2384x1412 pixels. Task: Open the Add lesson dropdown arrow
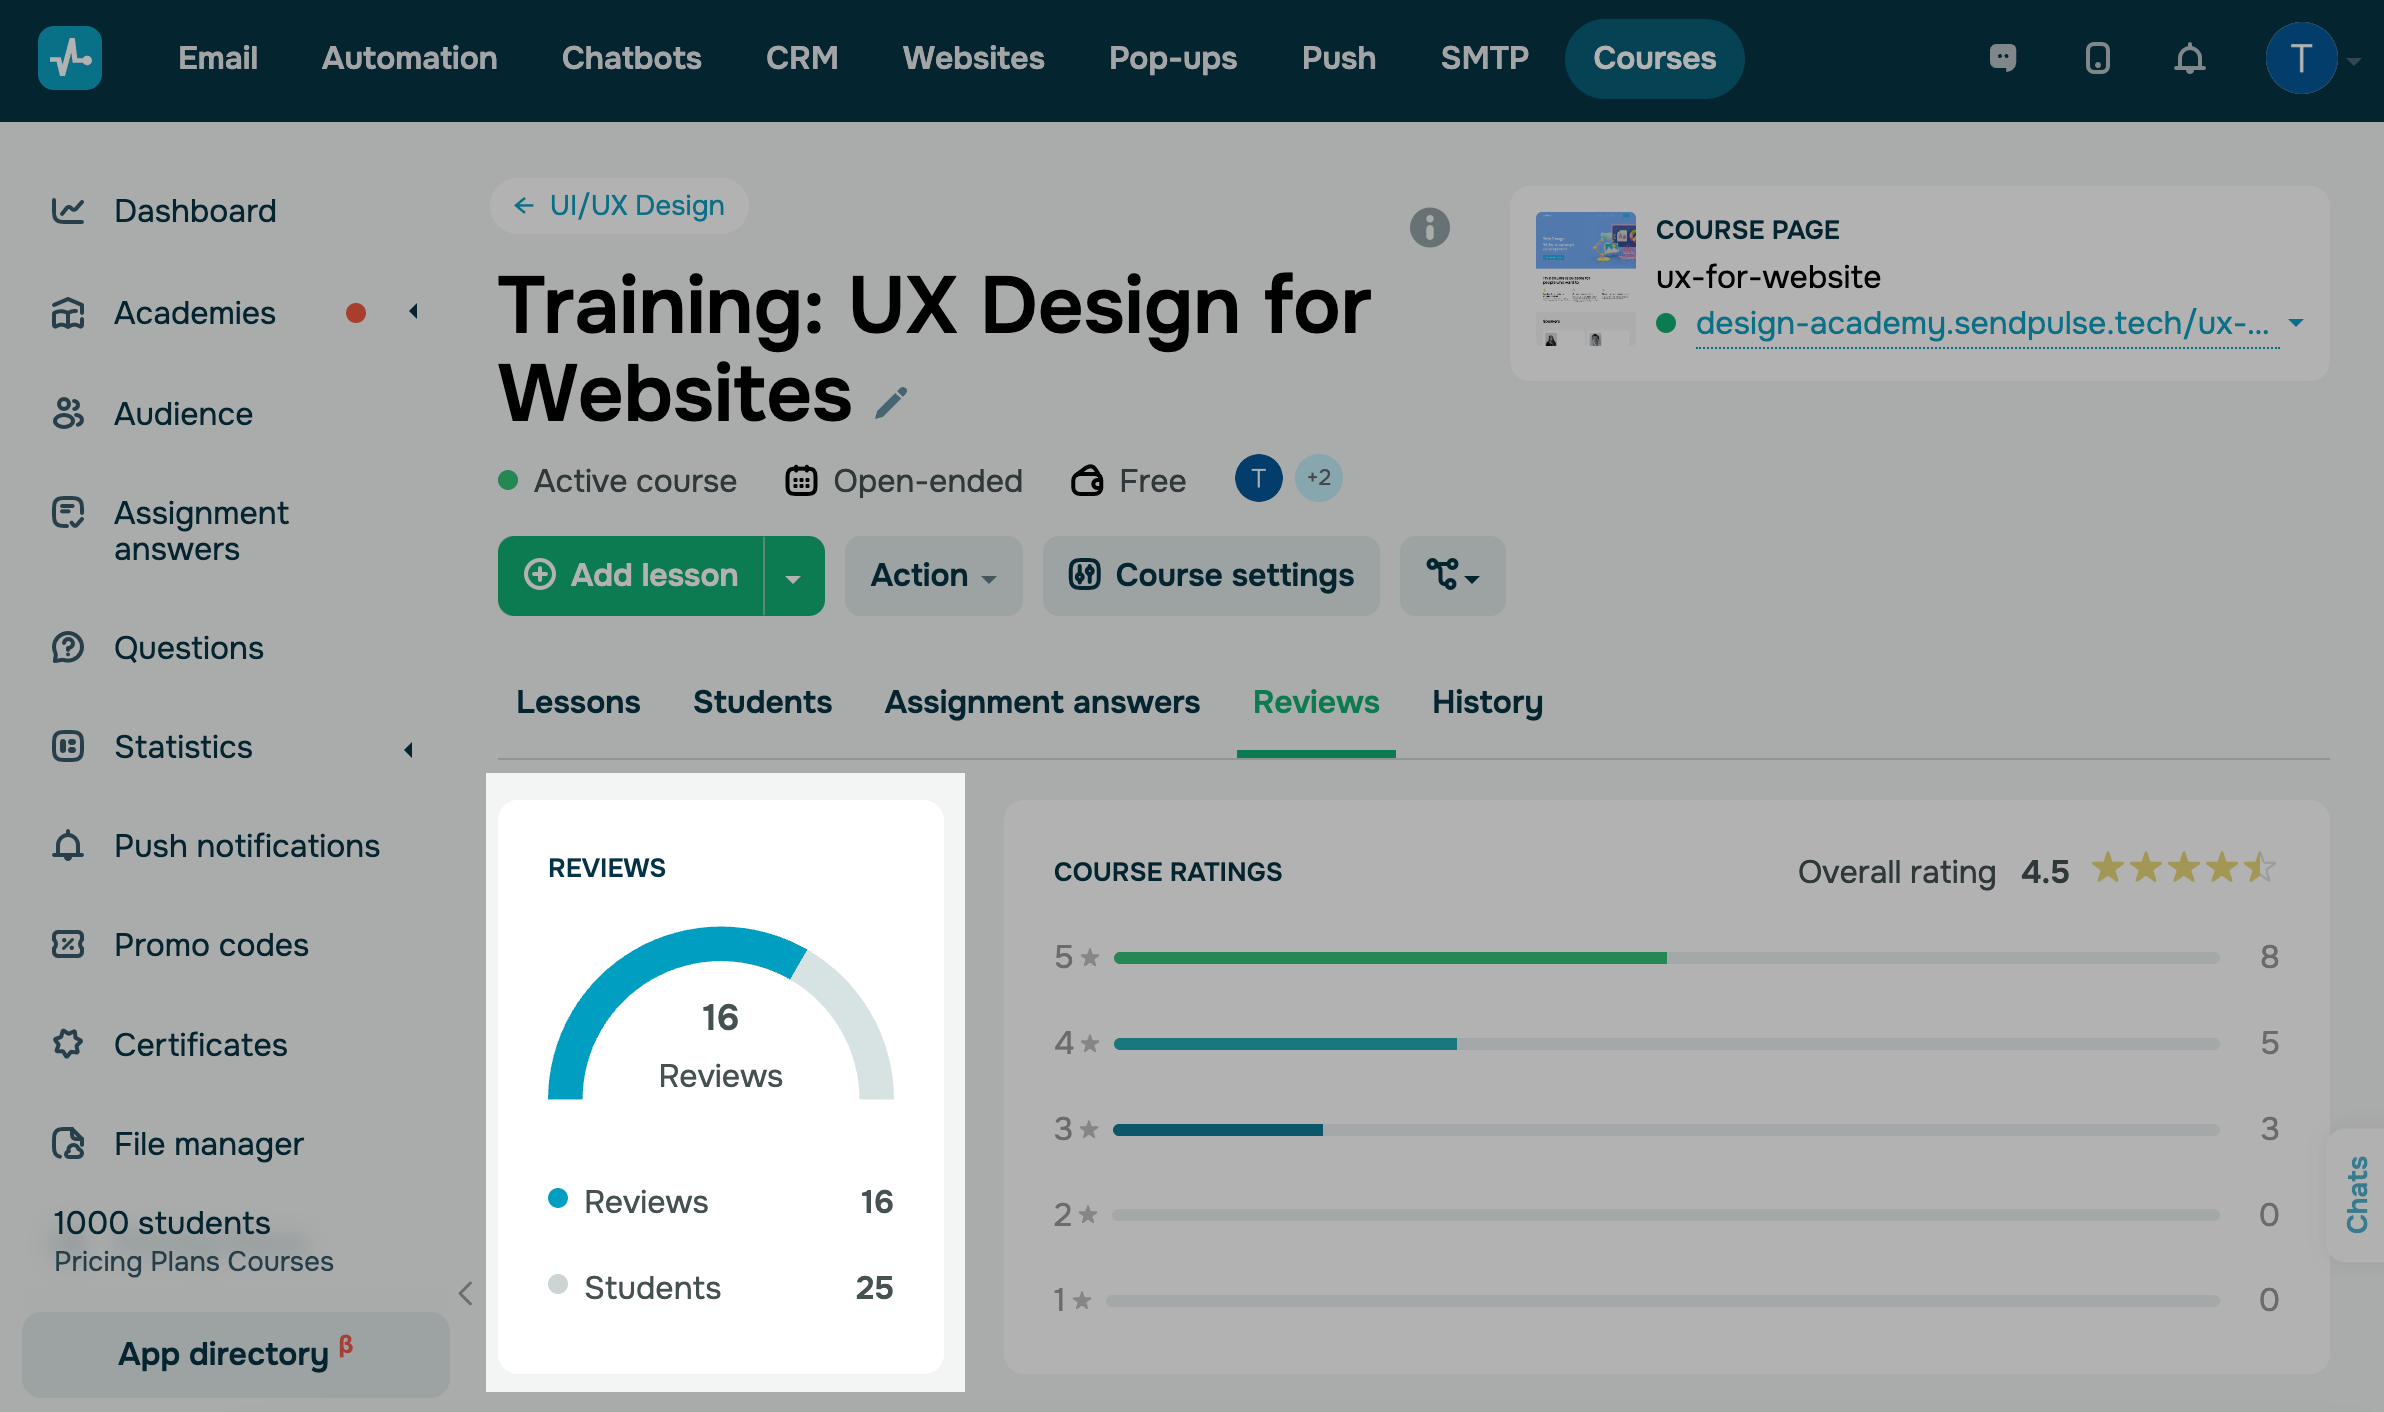793,577
